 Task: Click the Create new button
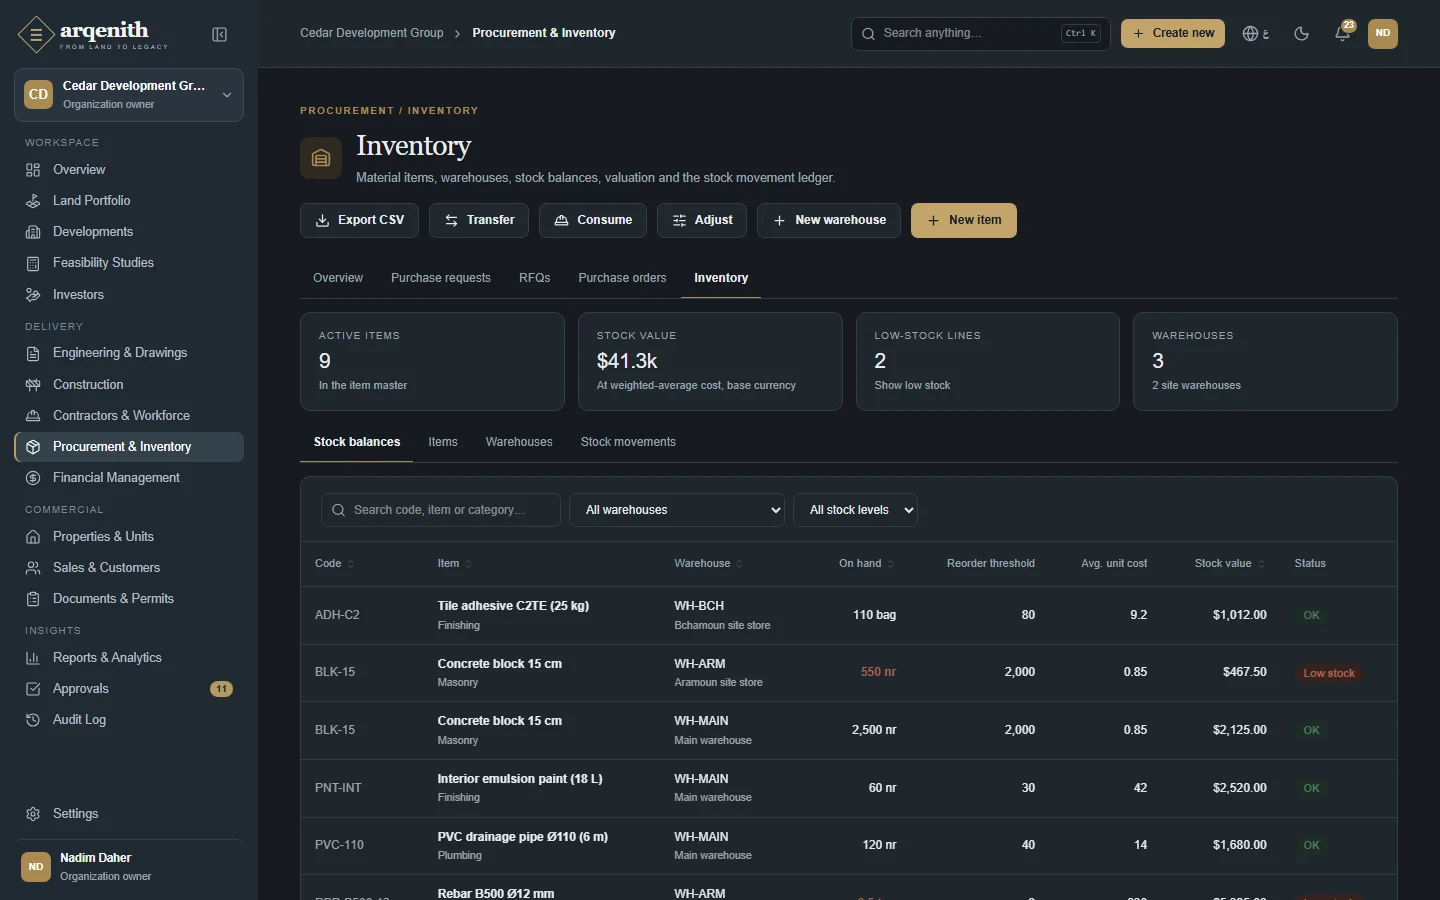(x=1173, y=34)
